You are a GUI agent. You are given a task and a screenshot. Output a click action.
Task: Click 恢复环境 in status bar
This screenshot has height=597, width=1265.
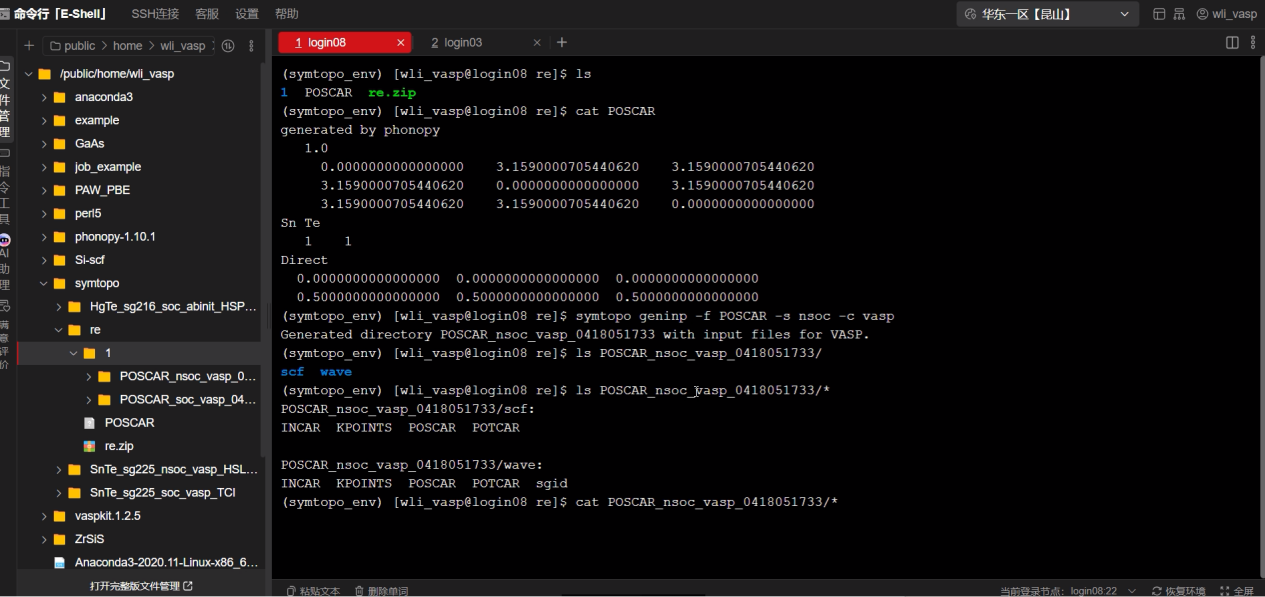(1179, 591)
